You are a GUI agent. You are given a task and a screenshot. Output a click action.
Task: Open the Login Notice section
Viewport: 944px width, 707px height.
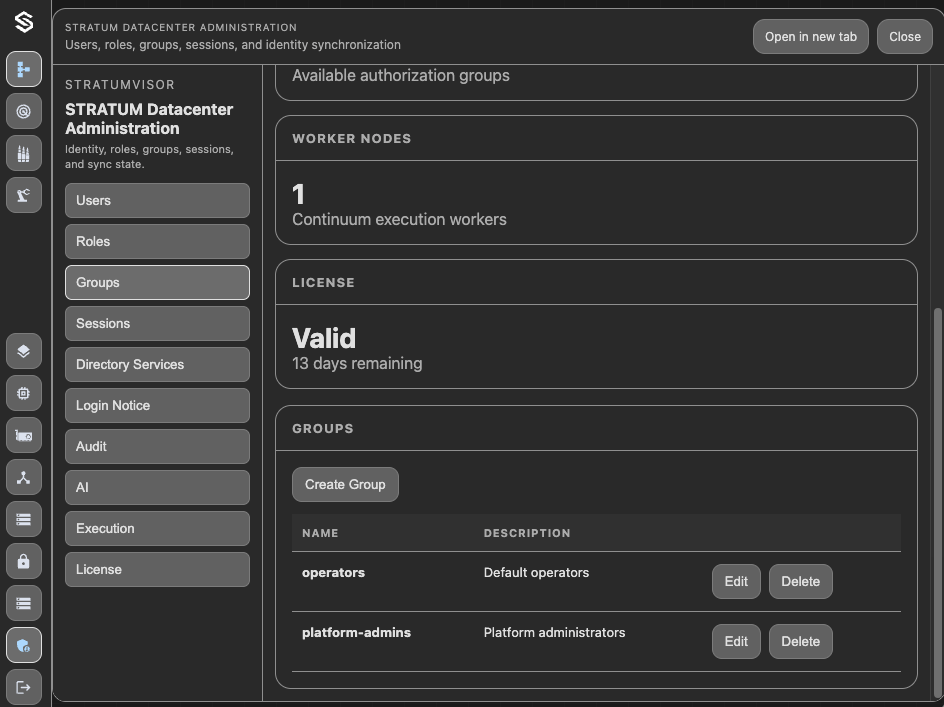tap(157, 405)
